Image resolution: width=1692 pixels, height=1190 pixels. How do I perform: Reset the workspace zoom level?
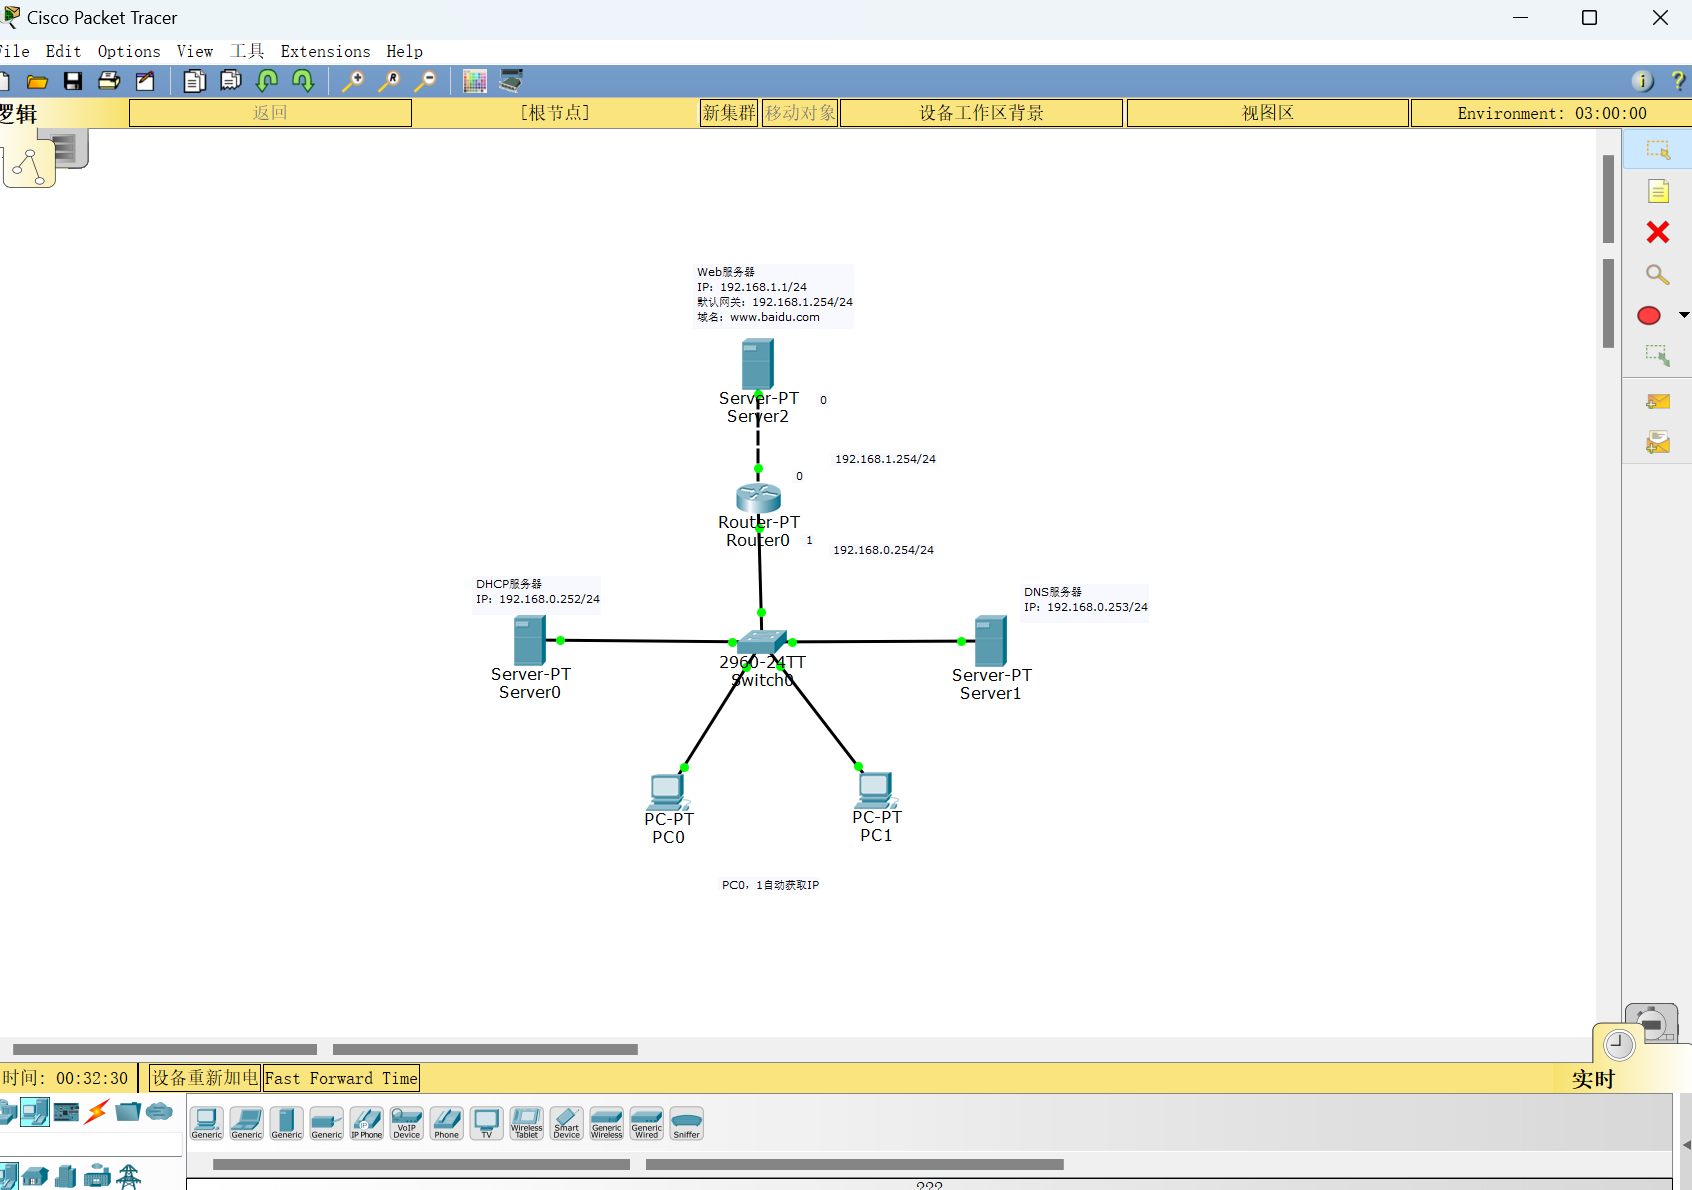(389, 81)
